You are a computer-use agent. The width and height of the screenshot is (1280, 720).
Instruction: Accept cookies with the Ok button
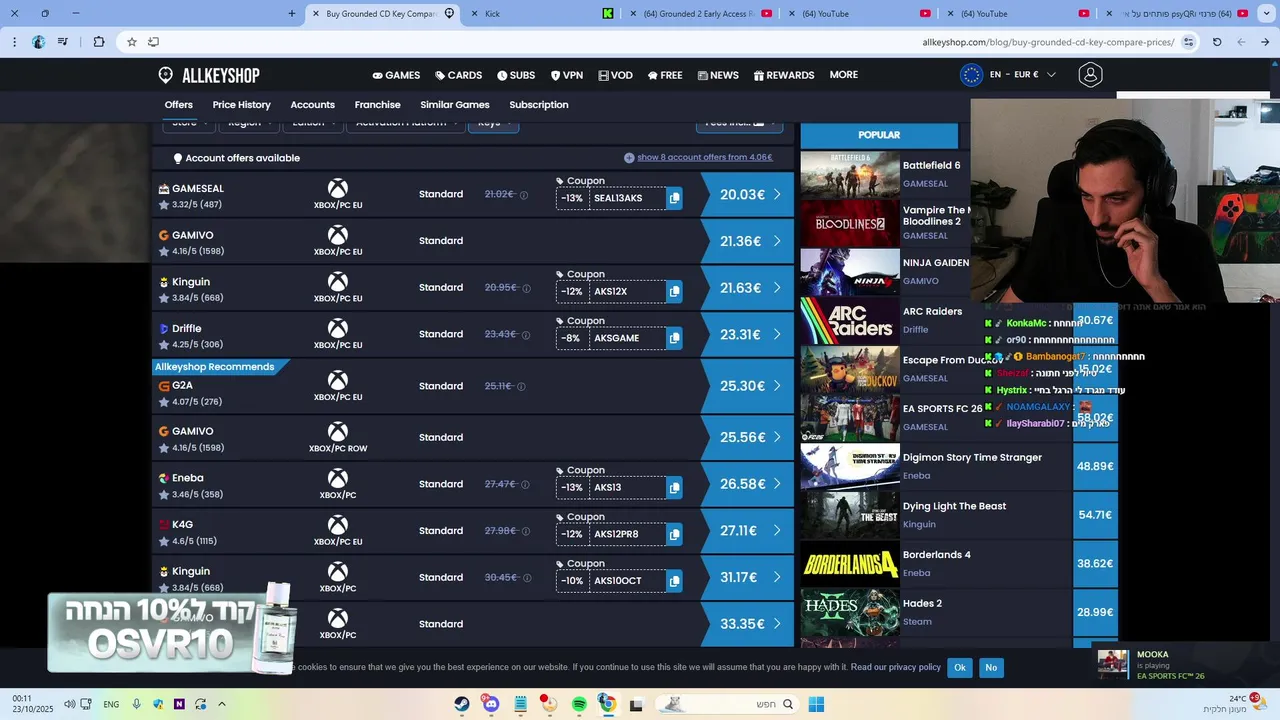pyautogui.click(x=960, y=667)
